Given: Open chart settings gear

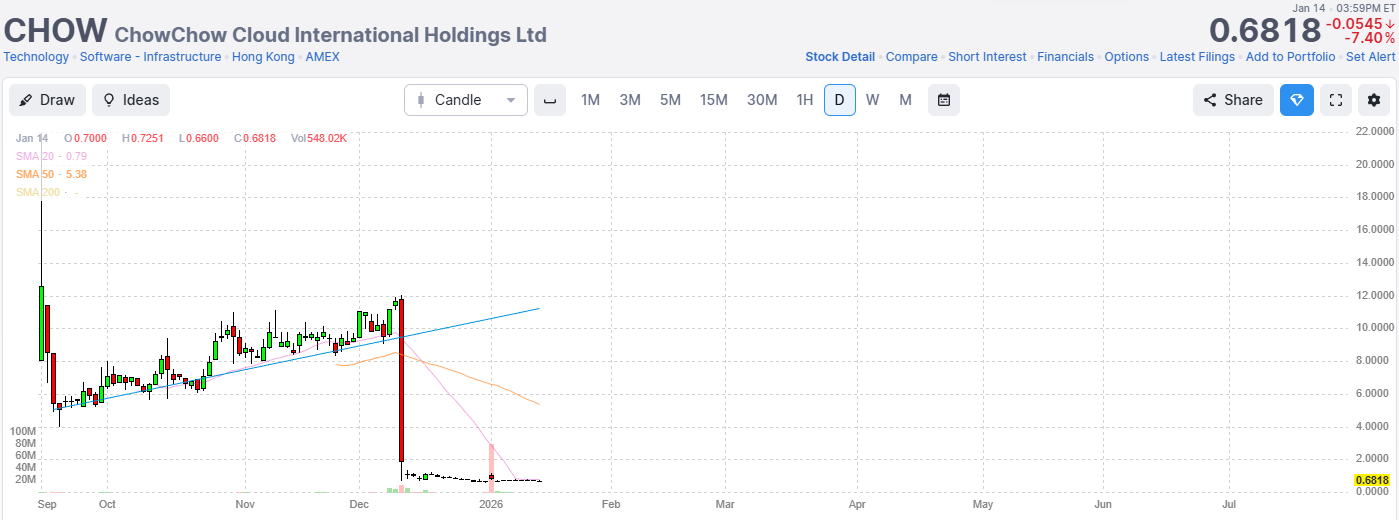Looking at the screenshot, I should pyautogui.click(x=1374, y=100).
